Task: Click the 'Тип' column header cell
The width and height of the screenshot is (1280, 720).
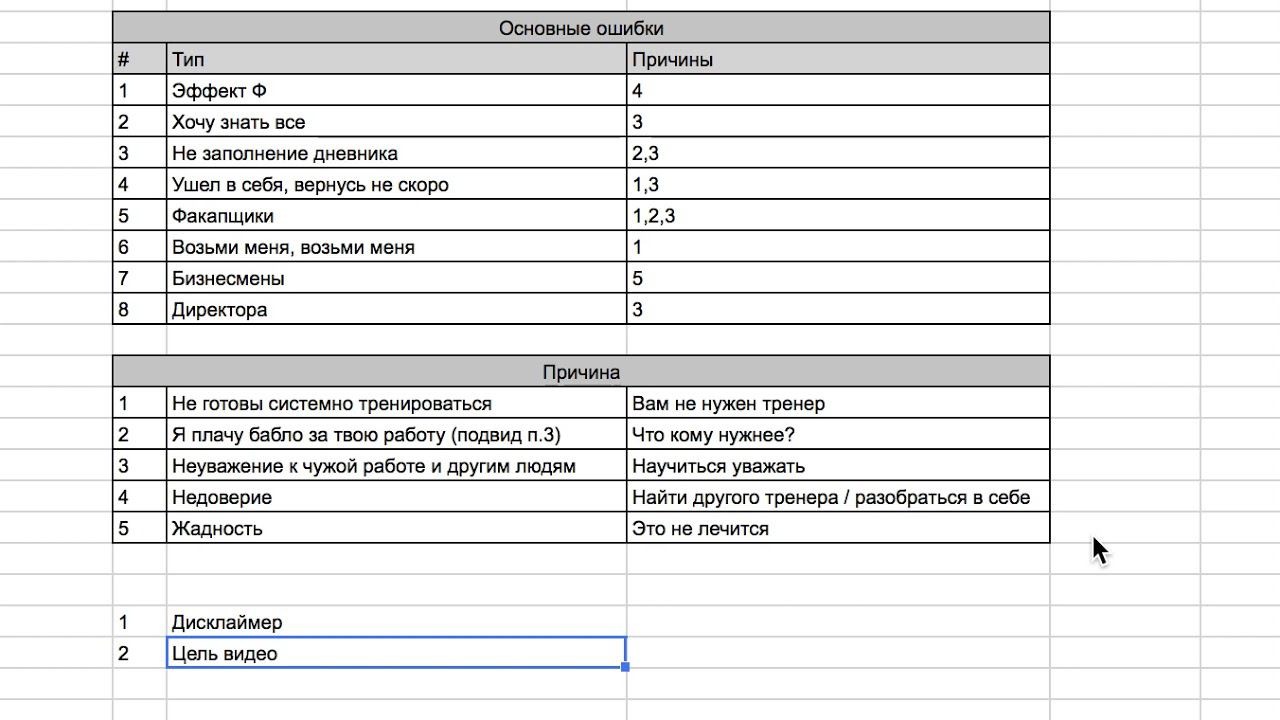Action: [x=397, y=59]
